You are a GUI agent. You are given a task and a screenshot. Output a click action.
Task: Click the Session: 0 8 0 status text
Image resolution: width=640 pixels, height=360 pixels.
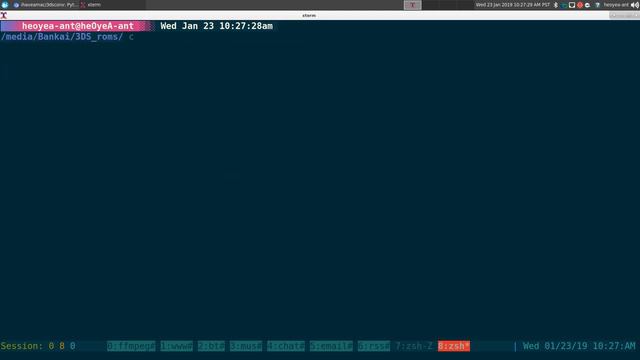point(38,346)
